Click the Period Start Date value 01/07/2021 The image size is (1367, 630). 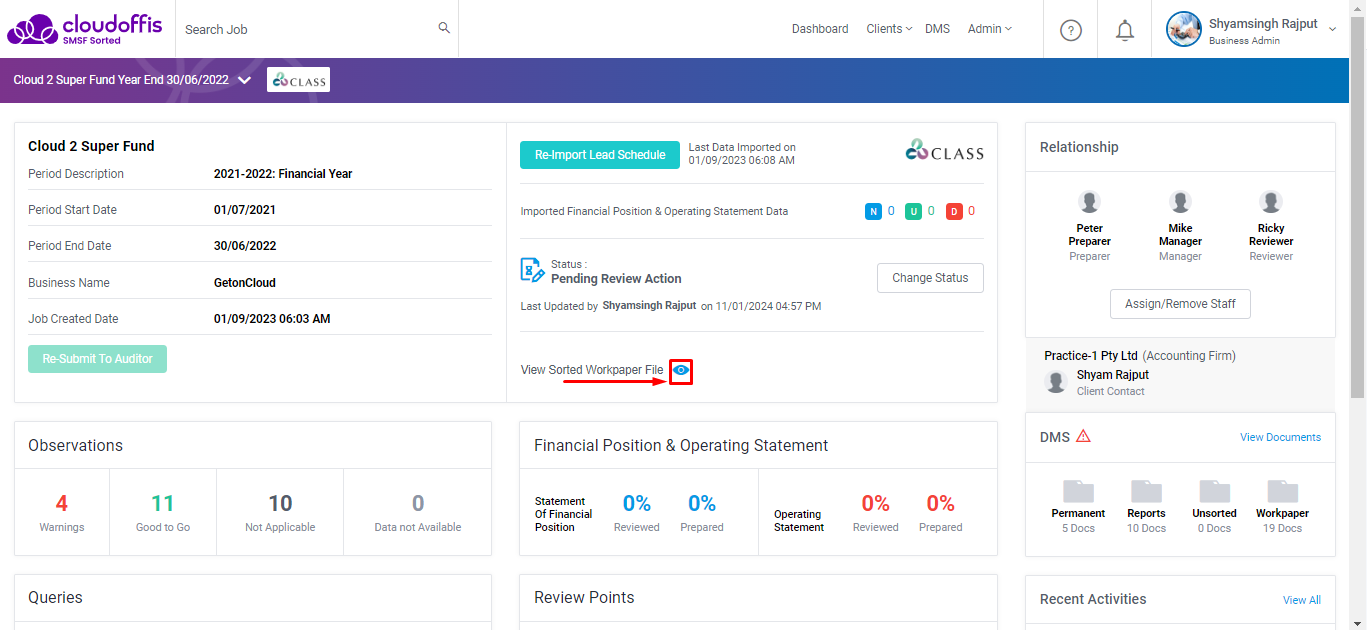coord(245,210)
